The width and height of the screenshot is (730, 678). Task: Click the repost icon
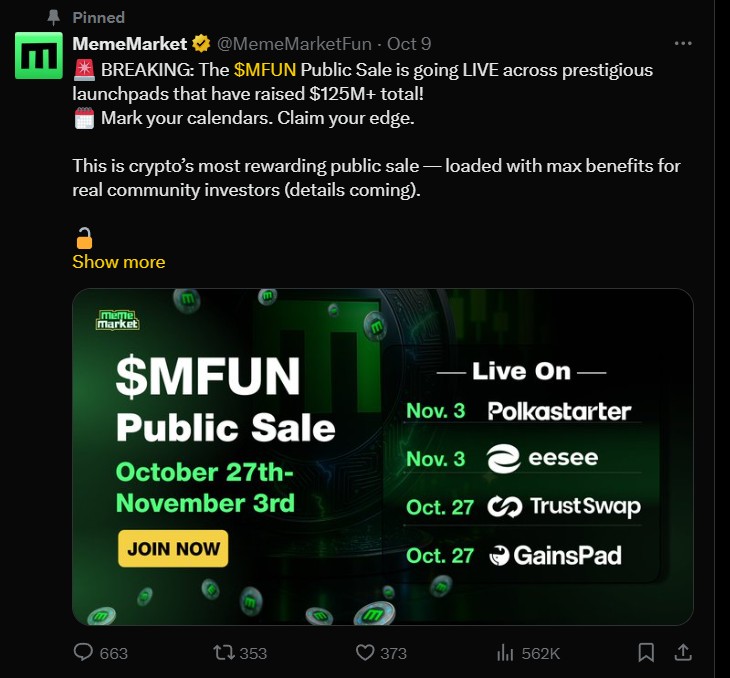pyautogui.click(x=224, y=652)
